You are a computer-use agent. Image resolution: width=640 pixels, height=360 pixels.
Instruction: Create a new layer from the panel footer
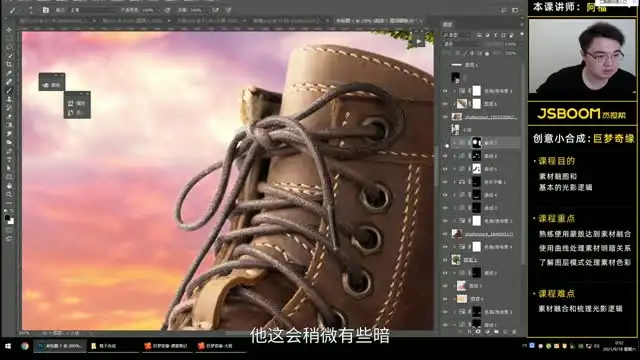coord(505,332)
